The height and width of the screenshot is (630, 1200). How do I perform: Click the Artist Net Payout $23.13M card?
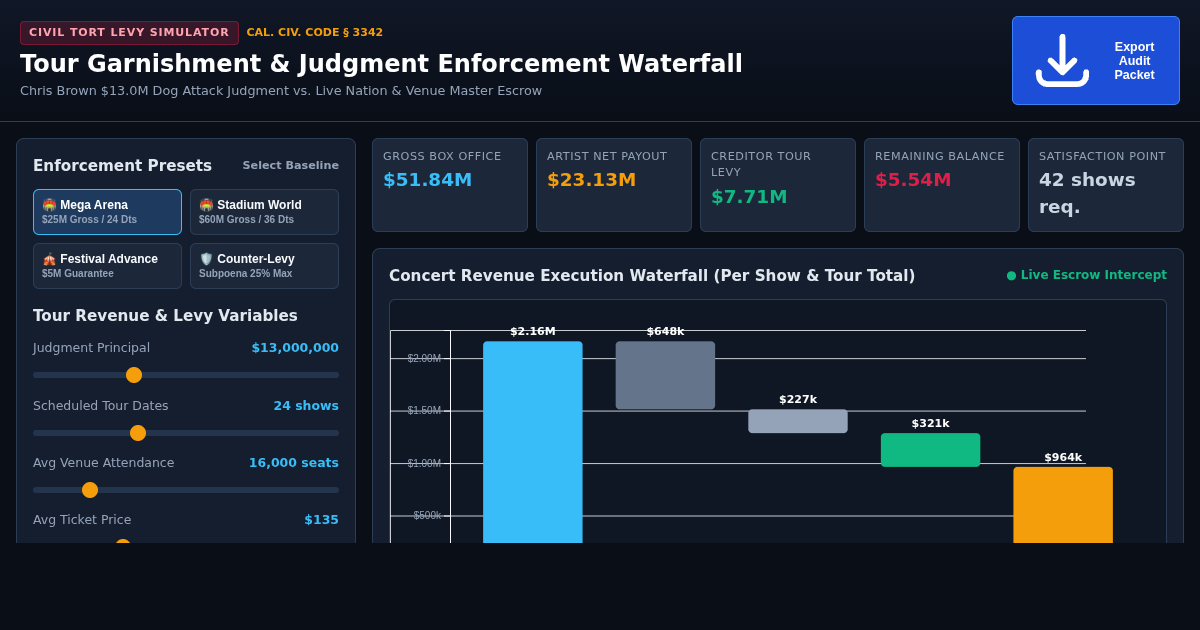click(x=614, y=185)
